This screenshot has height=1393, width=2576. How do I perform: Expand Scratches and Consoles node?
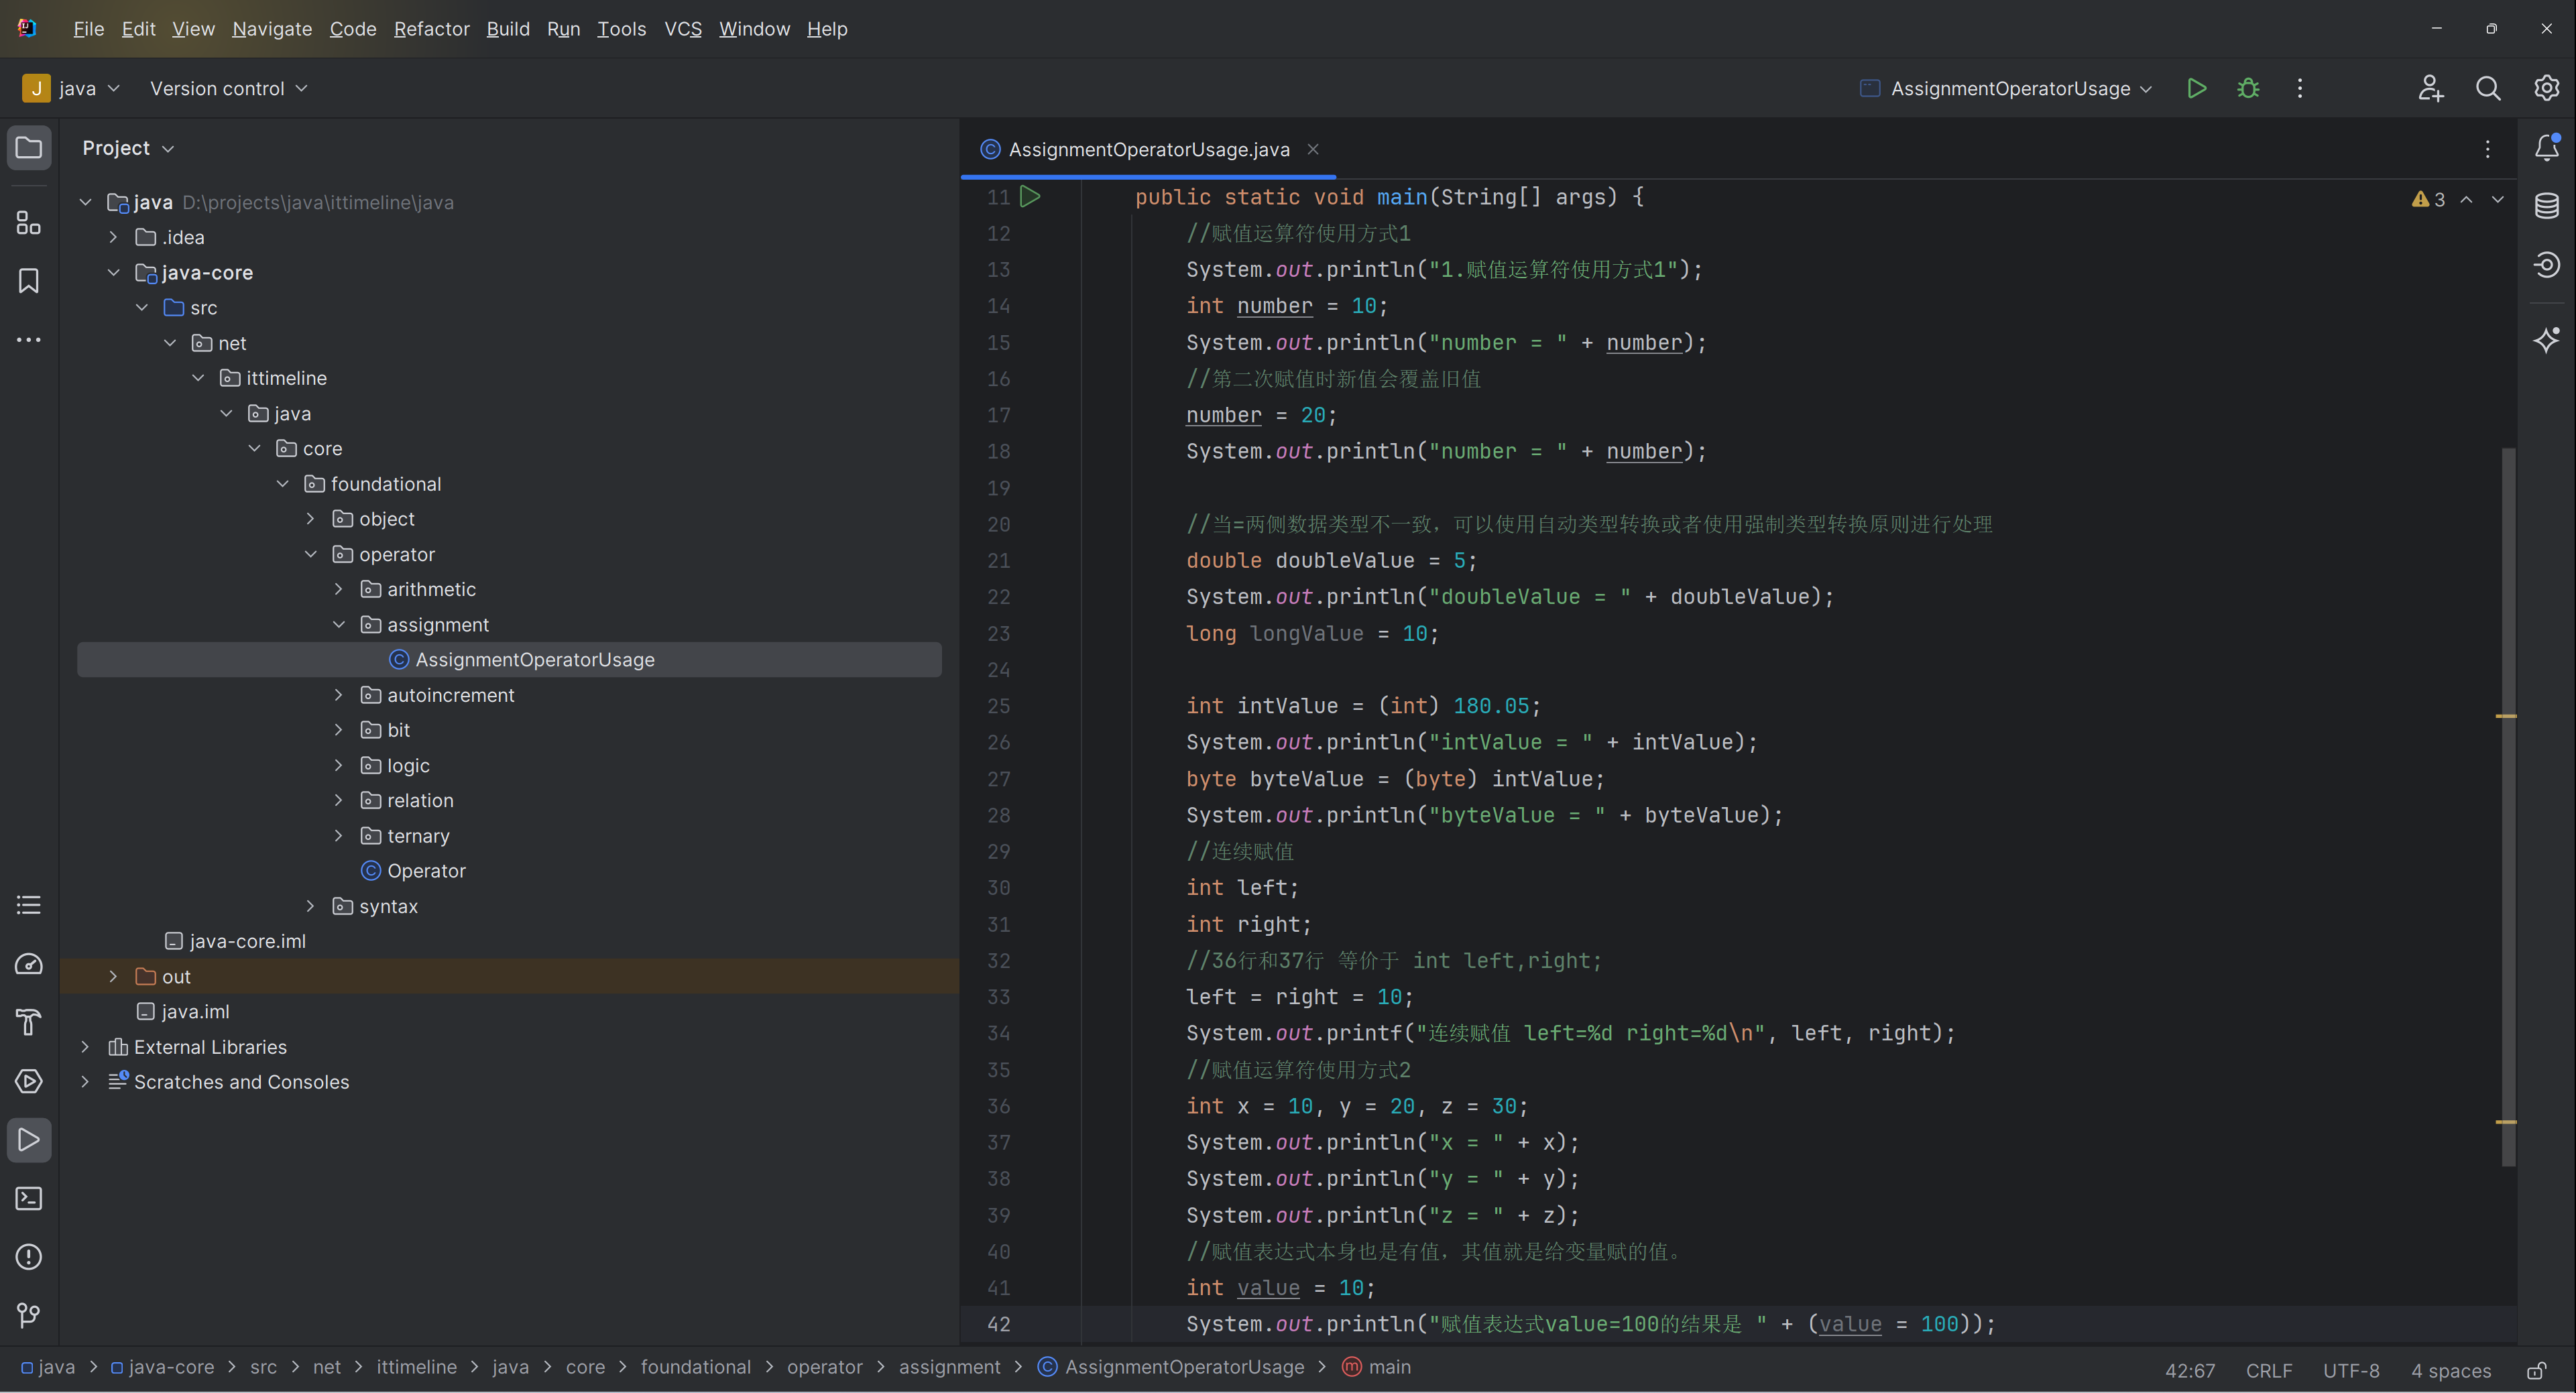click(85, 1082)
